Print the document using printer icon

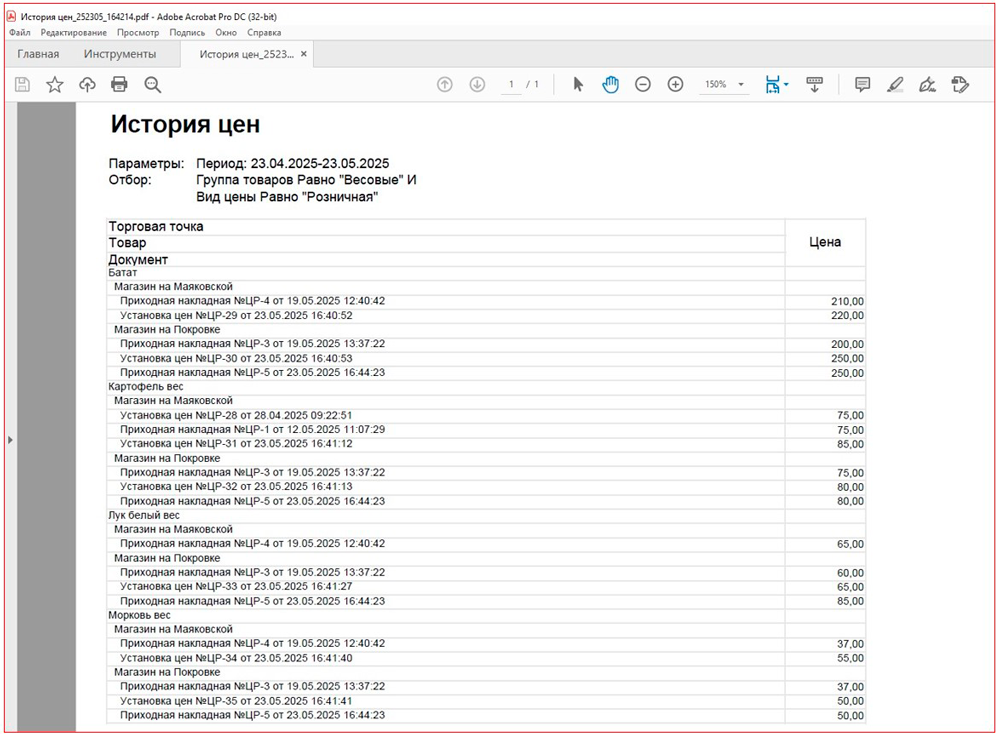tap(119, 85)
